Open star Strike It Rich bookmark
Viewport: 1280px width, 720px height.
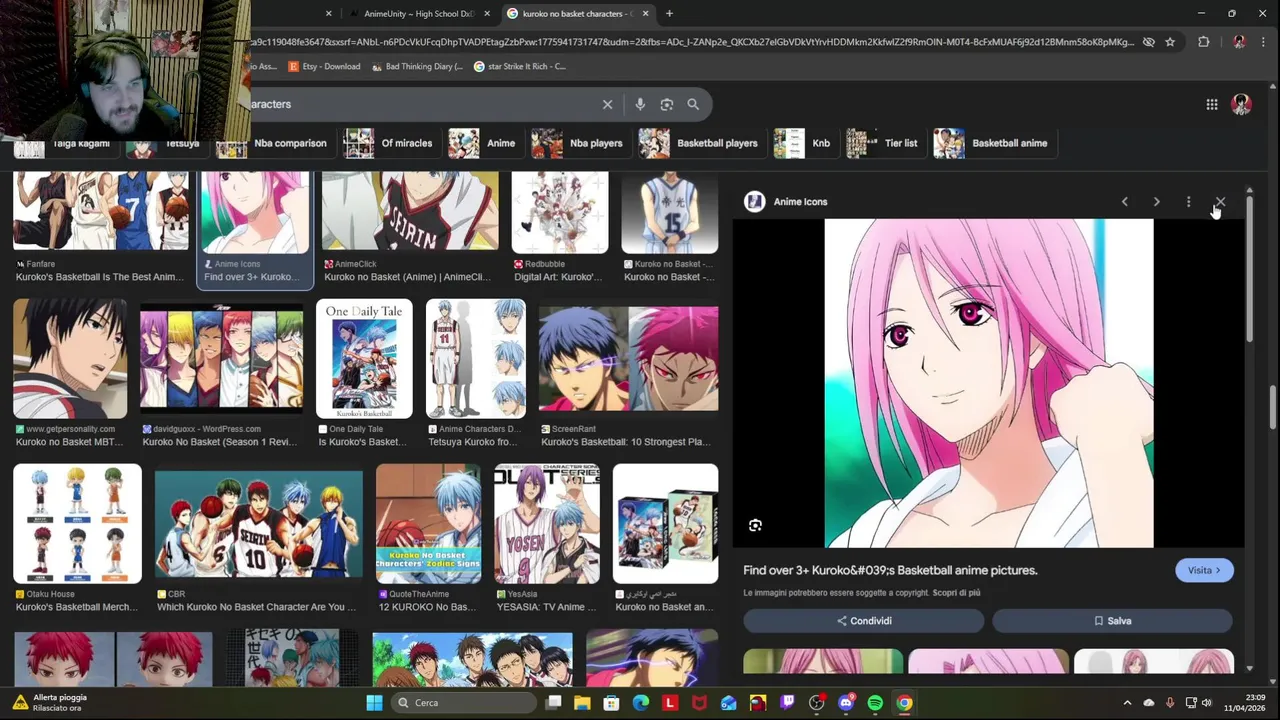(x=520, y=66)
